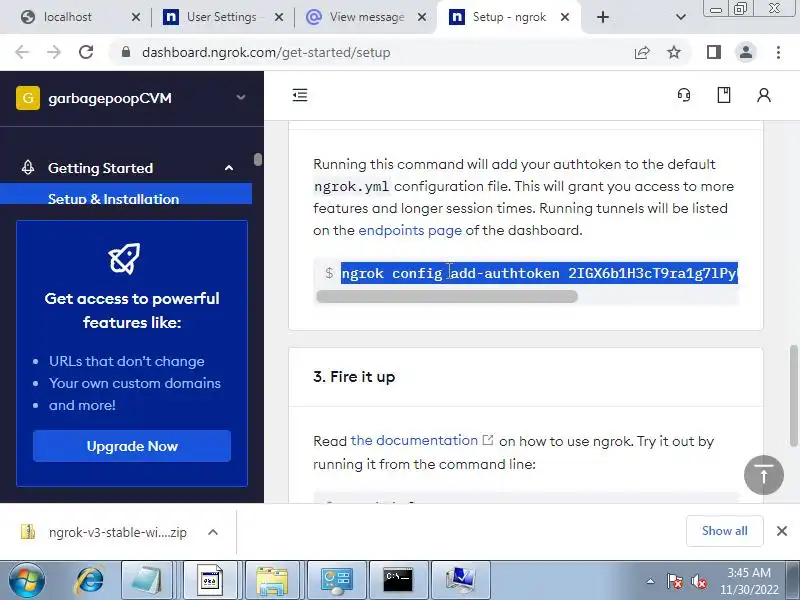Open the user account icon
This screenshot has height=600, width=800.
764,95
